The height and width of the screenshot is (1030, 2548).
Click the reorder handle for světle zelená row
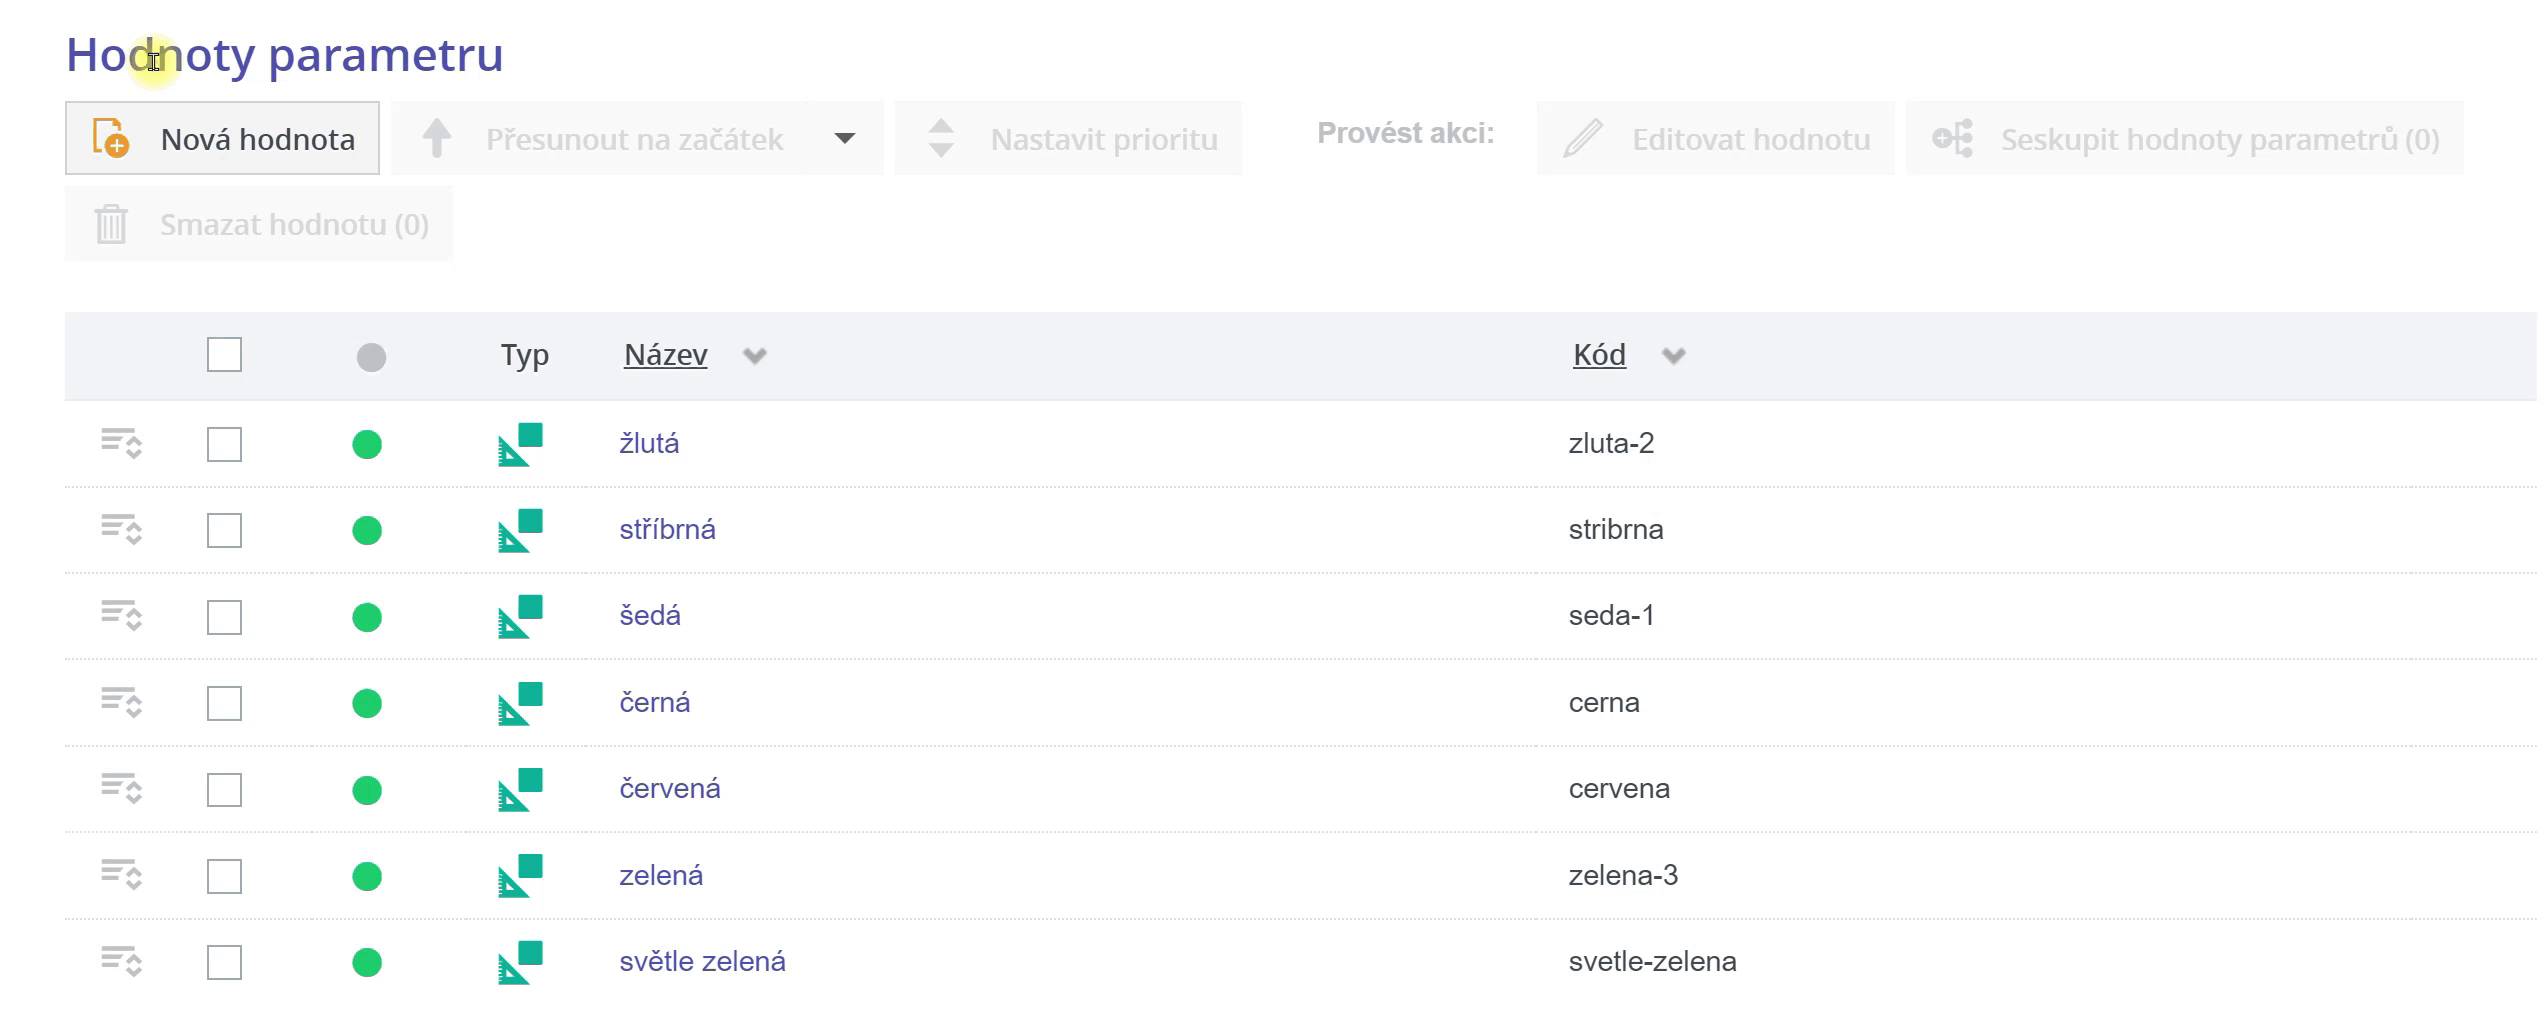[121, 961]
